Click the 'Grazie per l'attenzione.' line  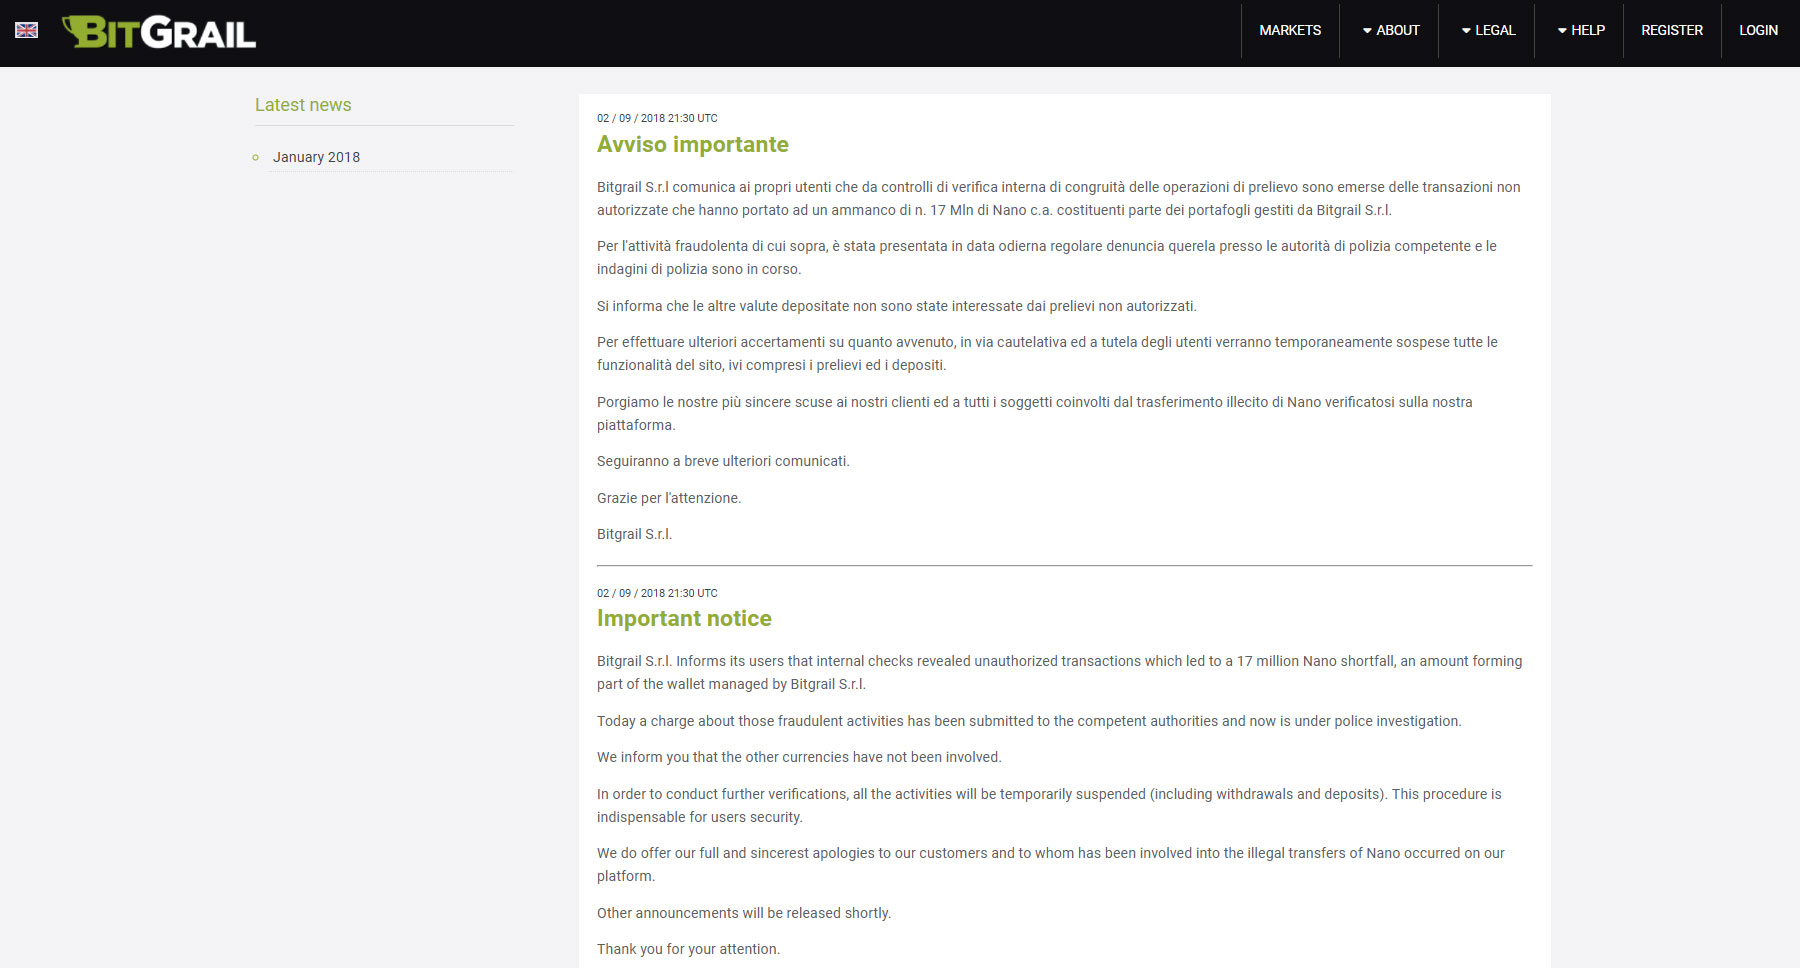point(669,498)
